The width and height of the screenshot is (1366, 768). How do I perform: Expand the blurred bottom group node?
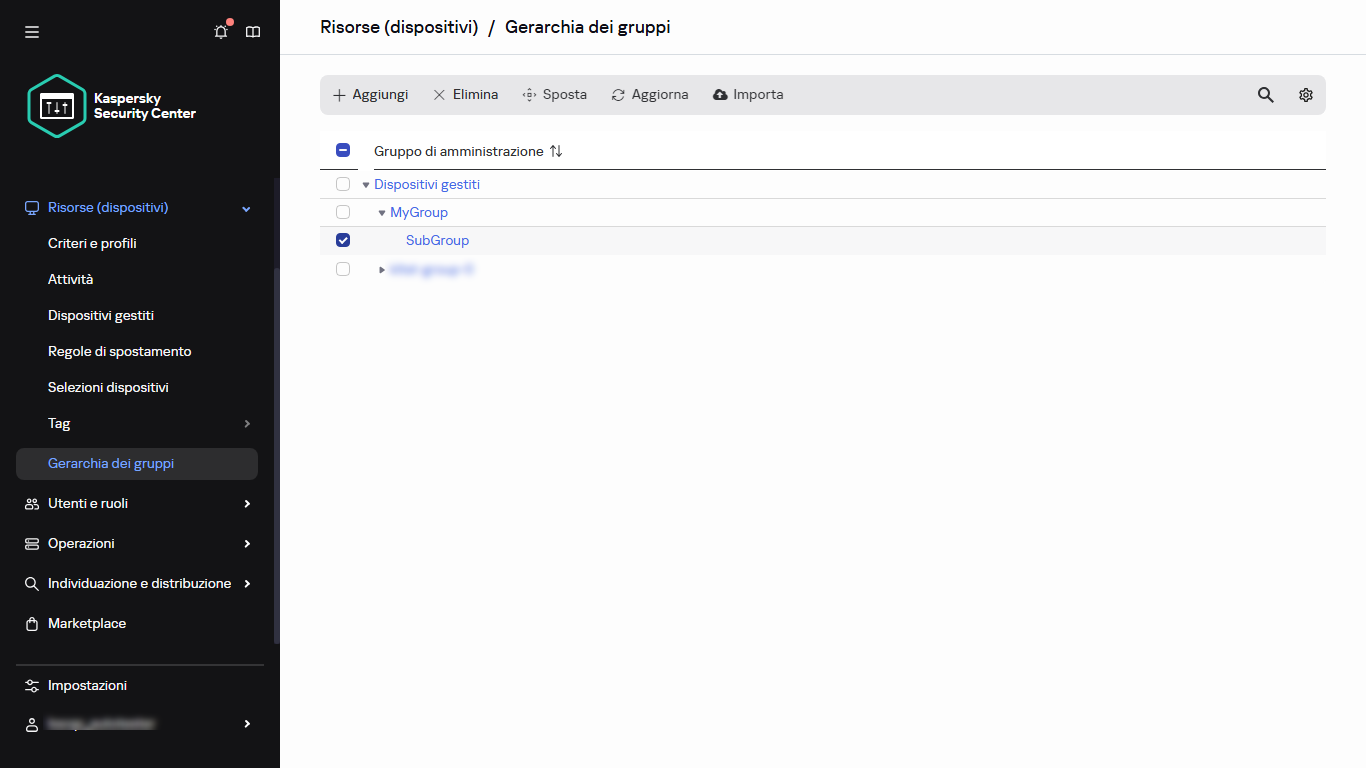(x=381, y=268)
